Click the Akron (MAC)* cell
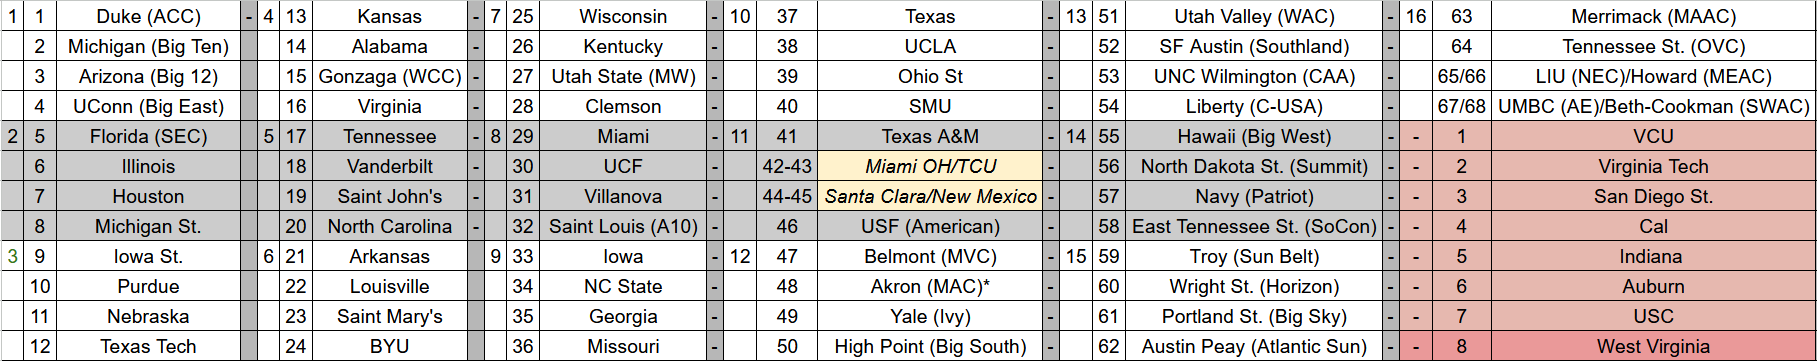 [930, 286]
